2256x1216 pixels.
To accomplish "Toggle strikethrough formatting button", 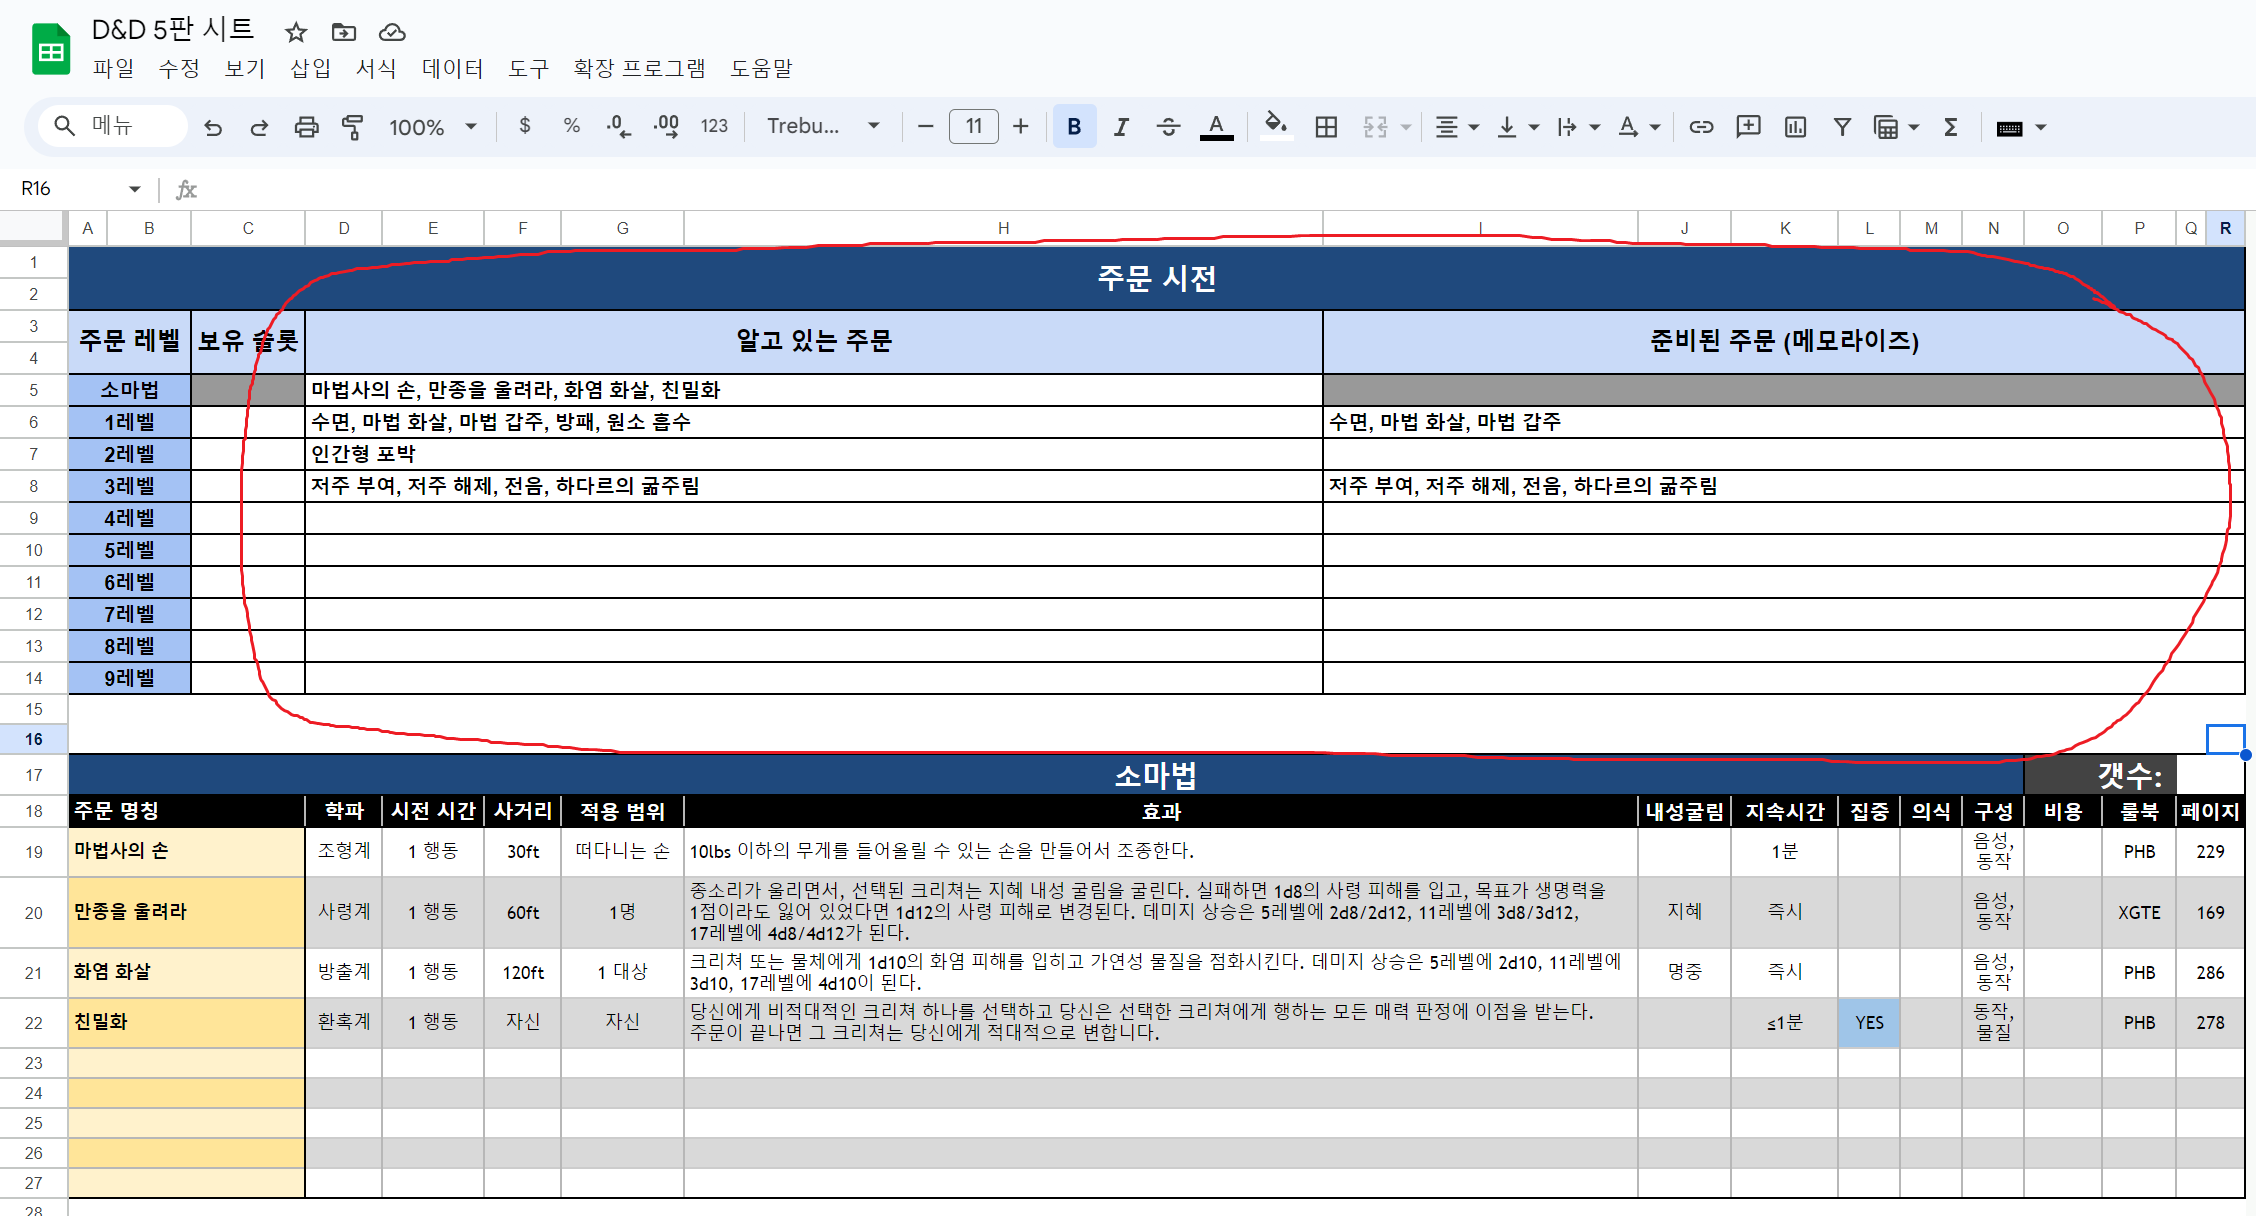I will [1168, 127].
